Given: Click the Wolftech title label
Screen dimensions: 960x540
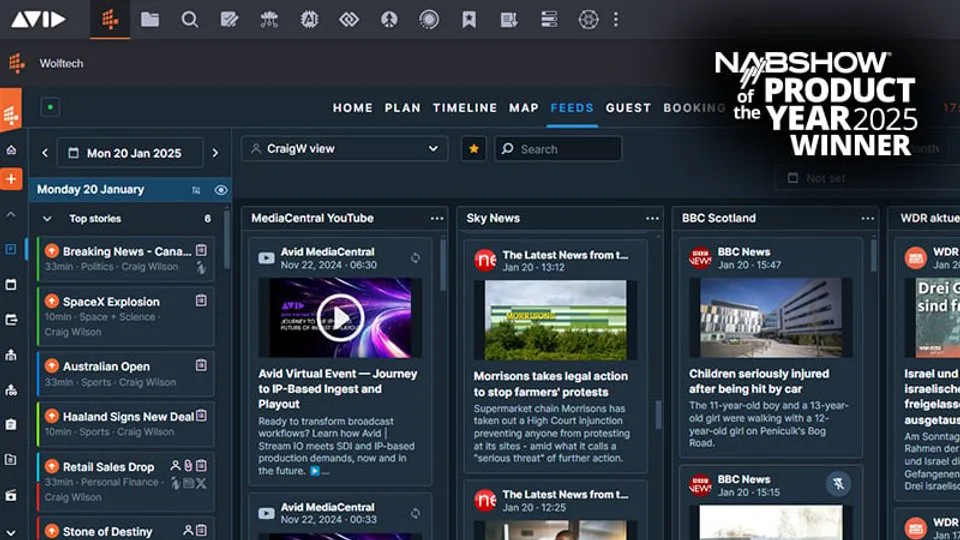Looking at the screenshot, I should (61, 63).
